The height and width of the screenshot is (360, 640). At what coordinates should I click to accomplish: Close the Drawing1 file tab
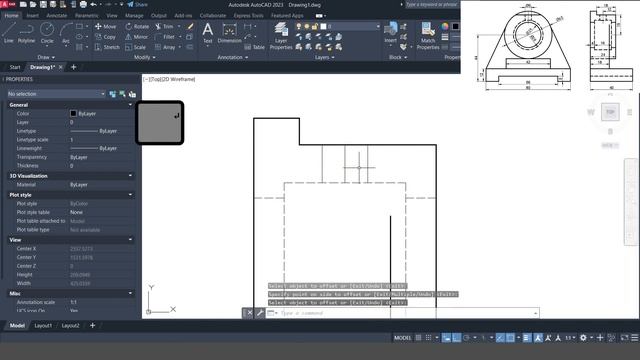[61, 67]
